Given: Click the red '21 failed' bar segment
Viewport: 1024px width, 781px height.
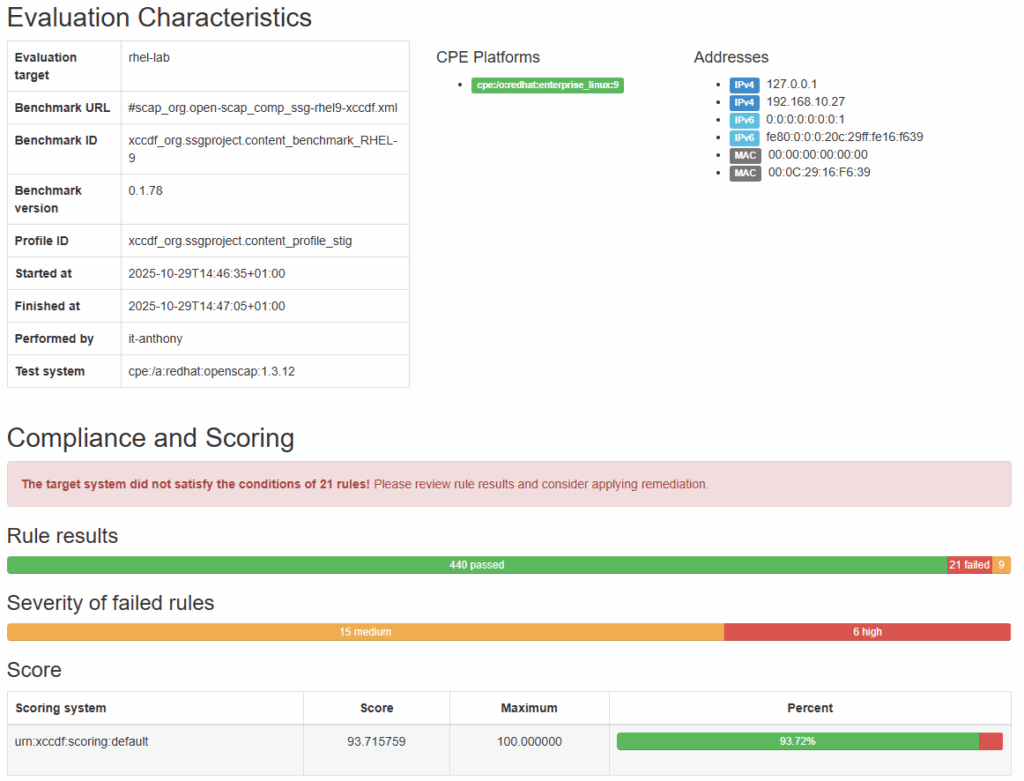Looking at the screenshot, I should point(968,565).
